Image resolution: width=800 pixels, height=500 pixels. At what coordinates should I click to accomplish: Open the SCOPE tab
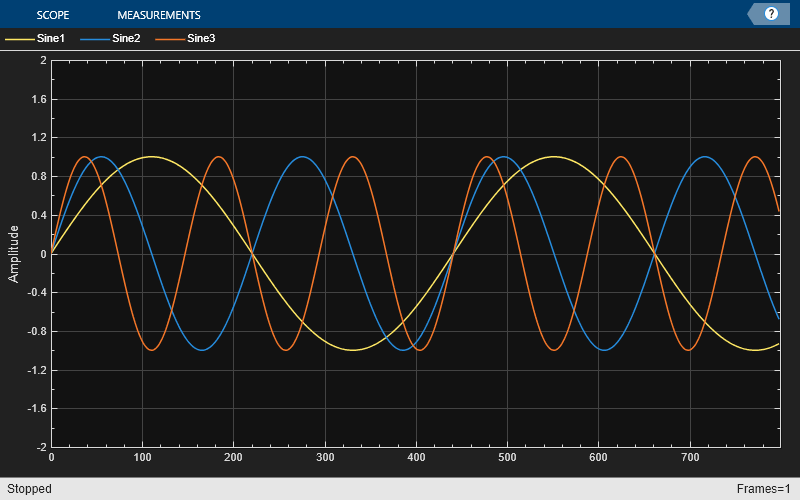(x=54, y=15)
